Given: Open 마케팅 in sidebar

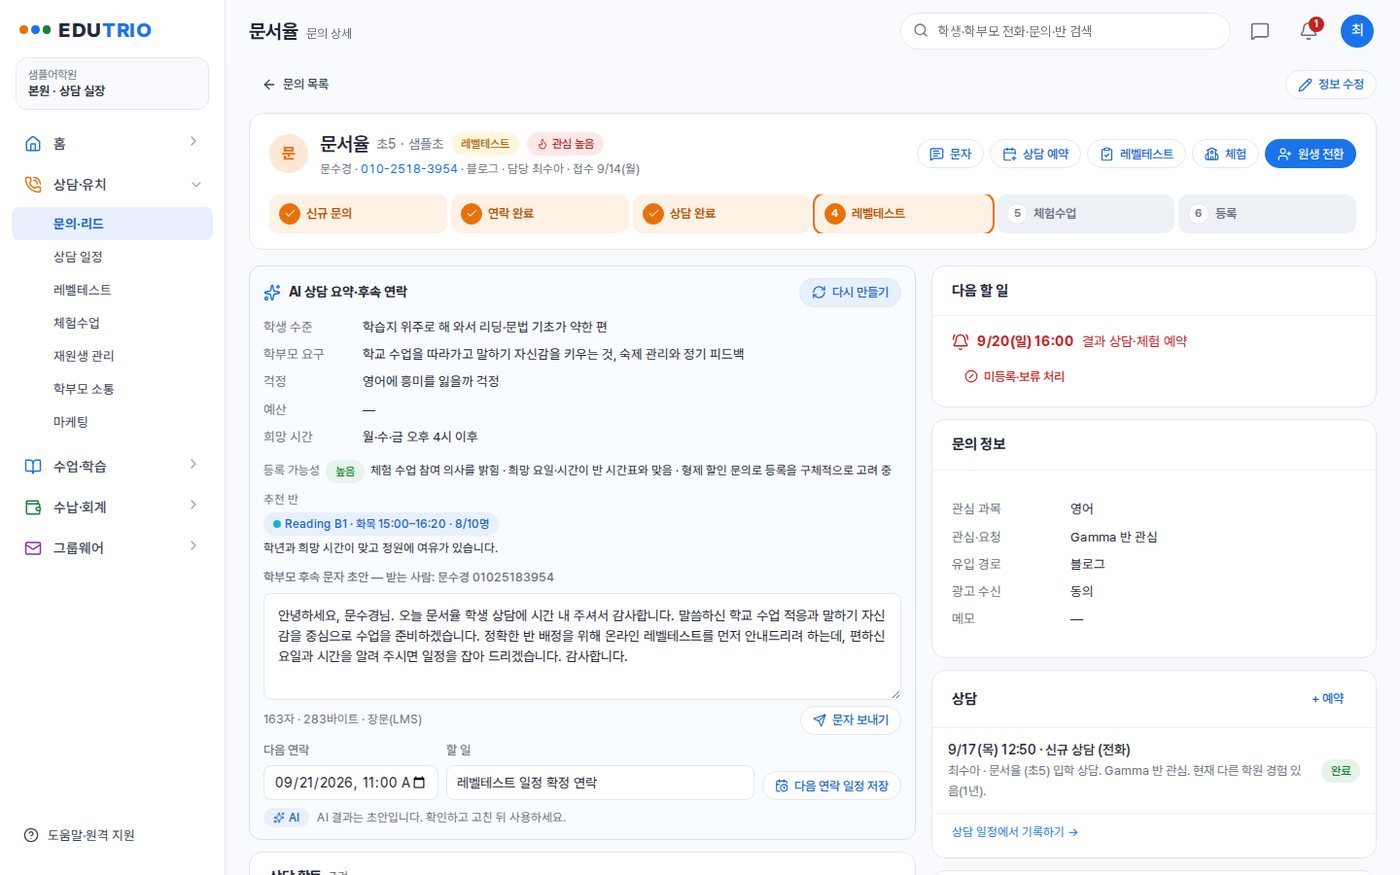Looking at the screenshot, I should click(112, 422).
